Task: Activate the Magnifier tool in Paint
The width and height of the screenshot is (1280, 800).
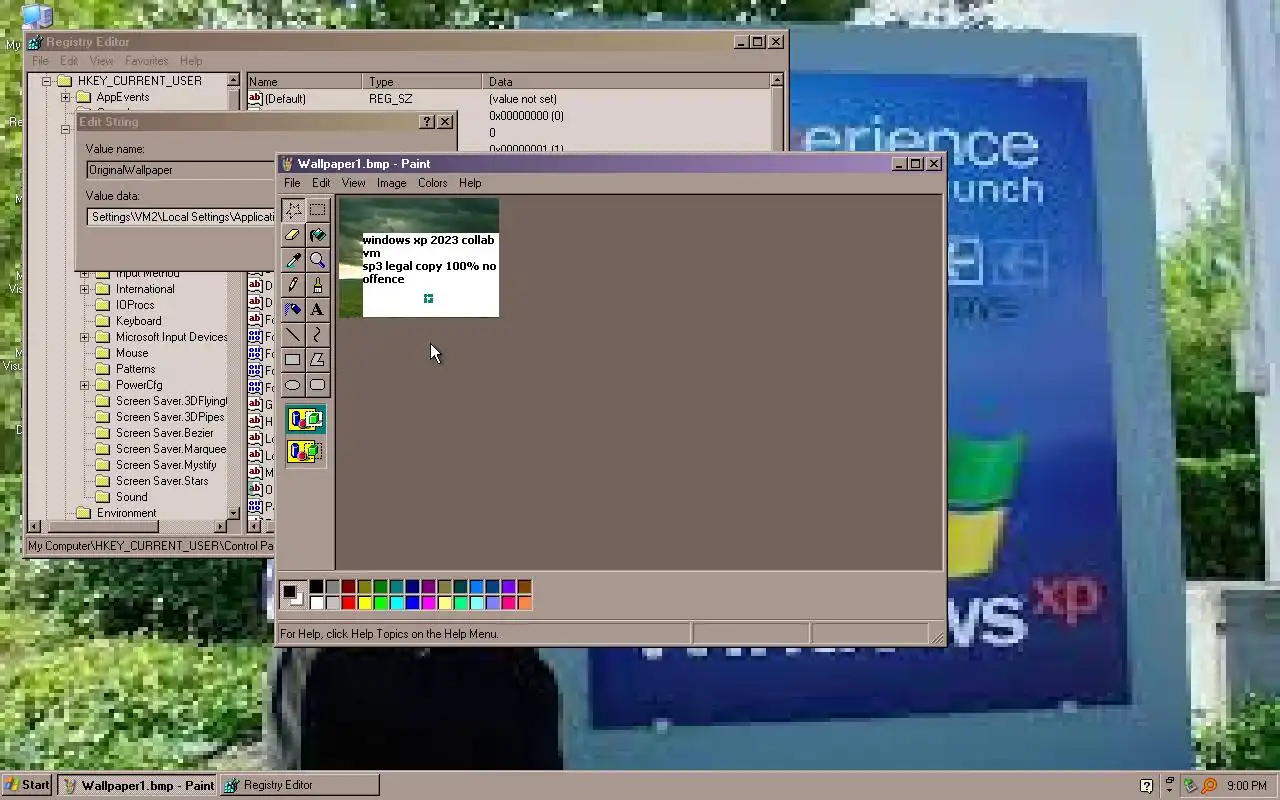Action: pos(318,260)
